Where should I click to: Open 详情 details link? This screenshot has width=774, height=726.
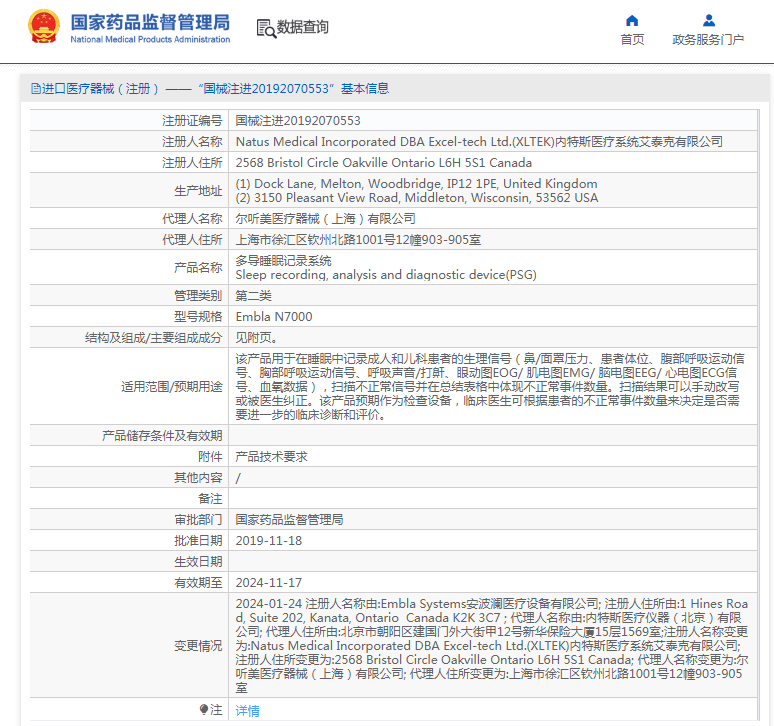[247, 710]
